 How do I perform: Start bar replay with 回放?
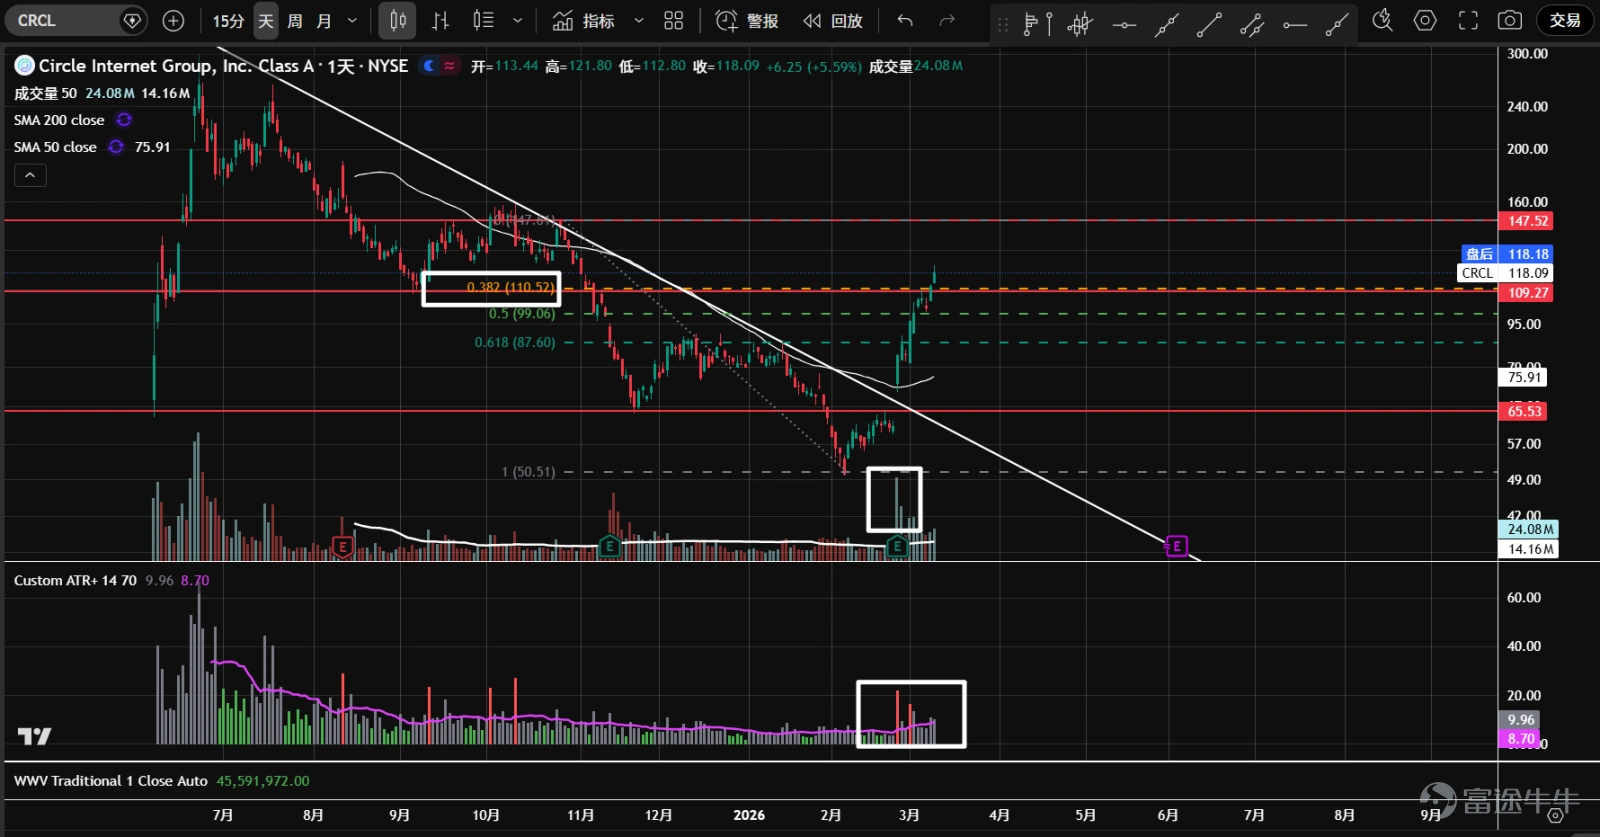tap(833, 20)
